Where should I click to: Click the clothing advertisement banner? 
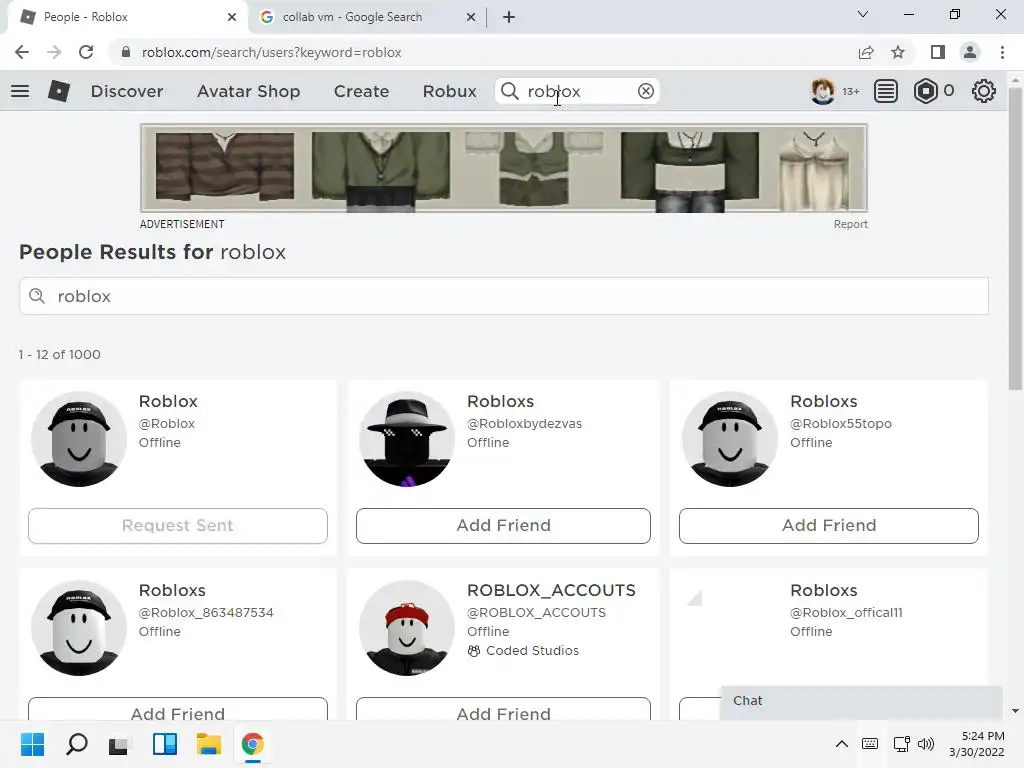click(504, 168)
